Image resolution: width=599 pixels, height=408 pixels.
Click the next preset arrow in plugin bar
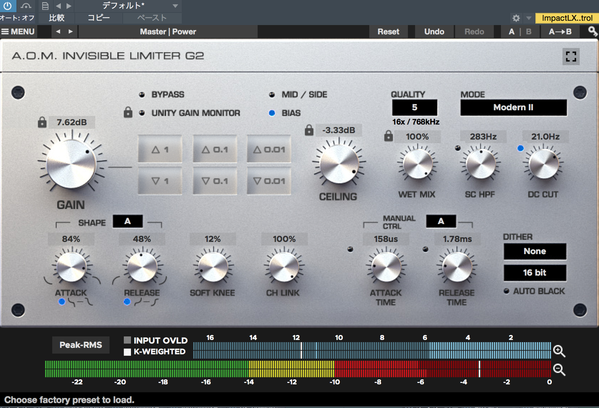[x=71, y=31]
